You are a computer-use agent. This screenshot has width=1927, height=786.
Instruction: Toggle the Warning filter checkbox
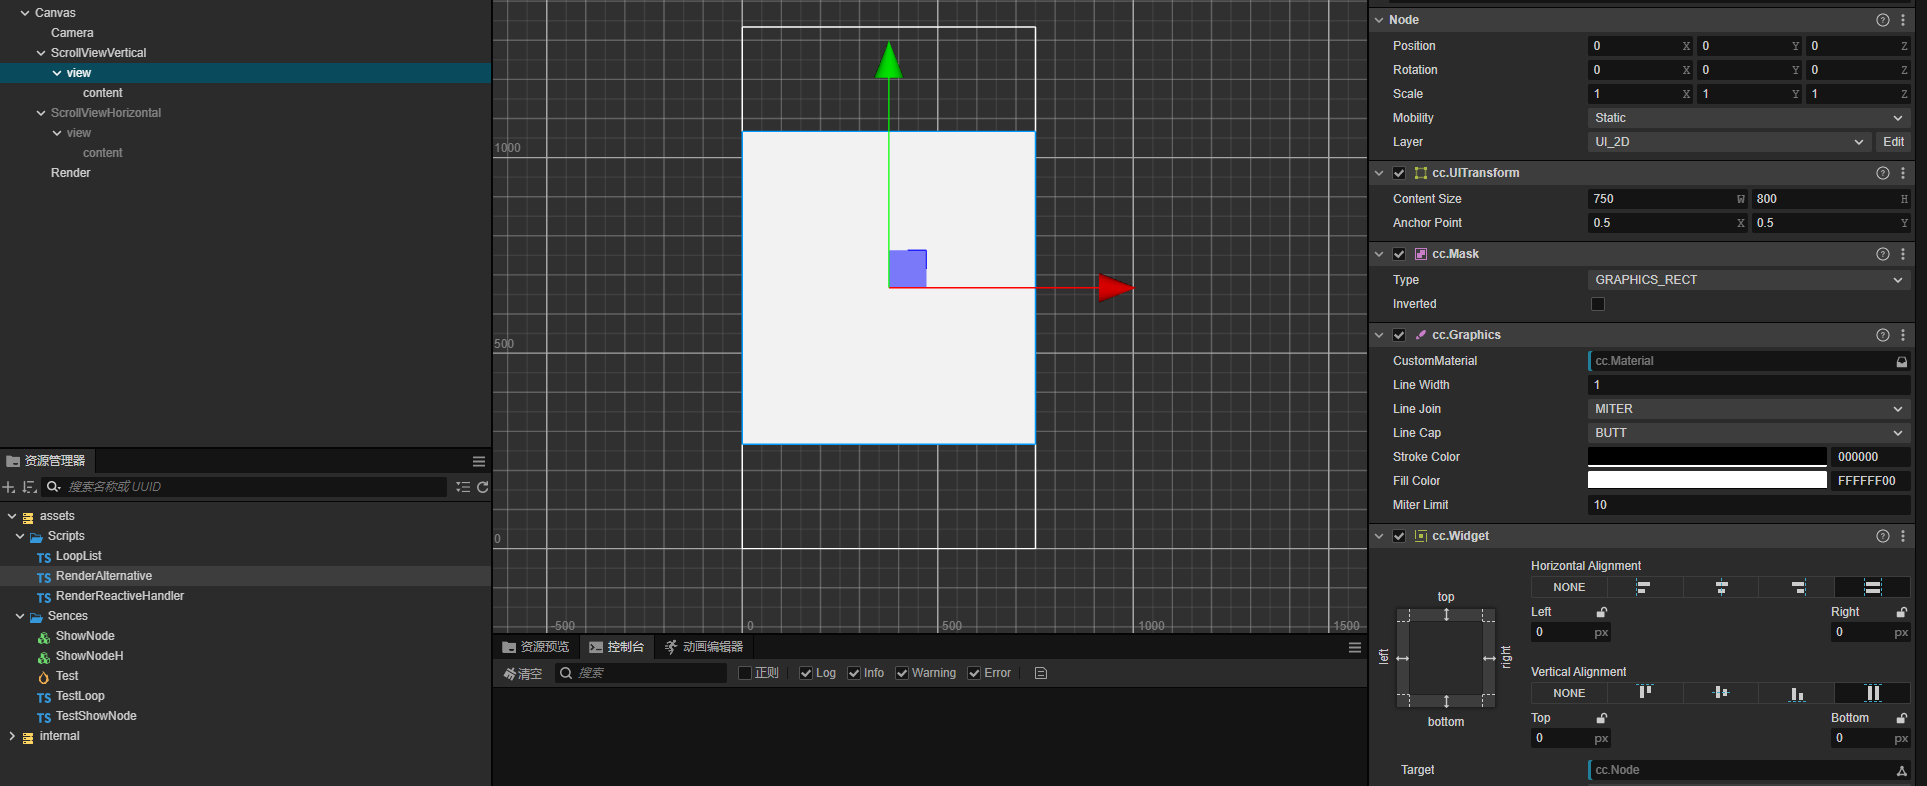902,673
